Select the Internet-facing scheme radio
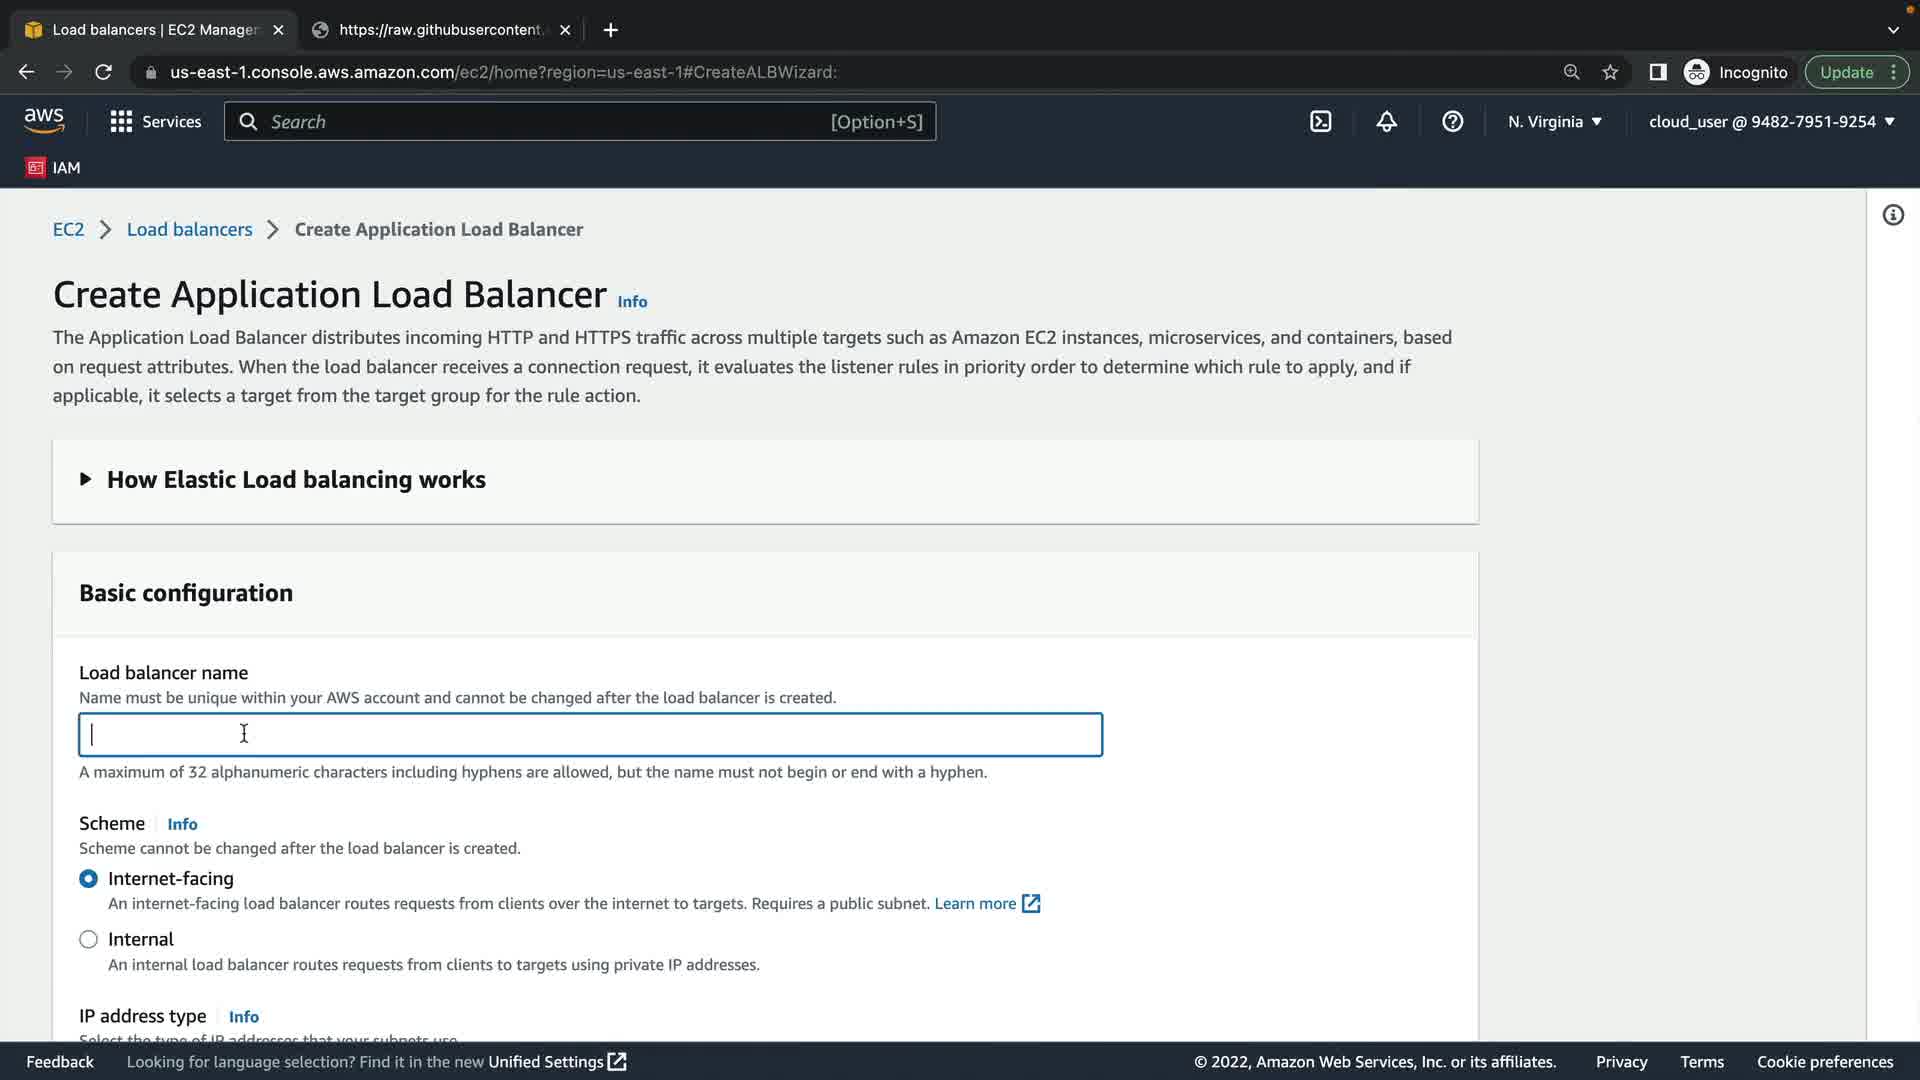The height and width of the screenshot is (1080, 1920). (x=89, y=879)
